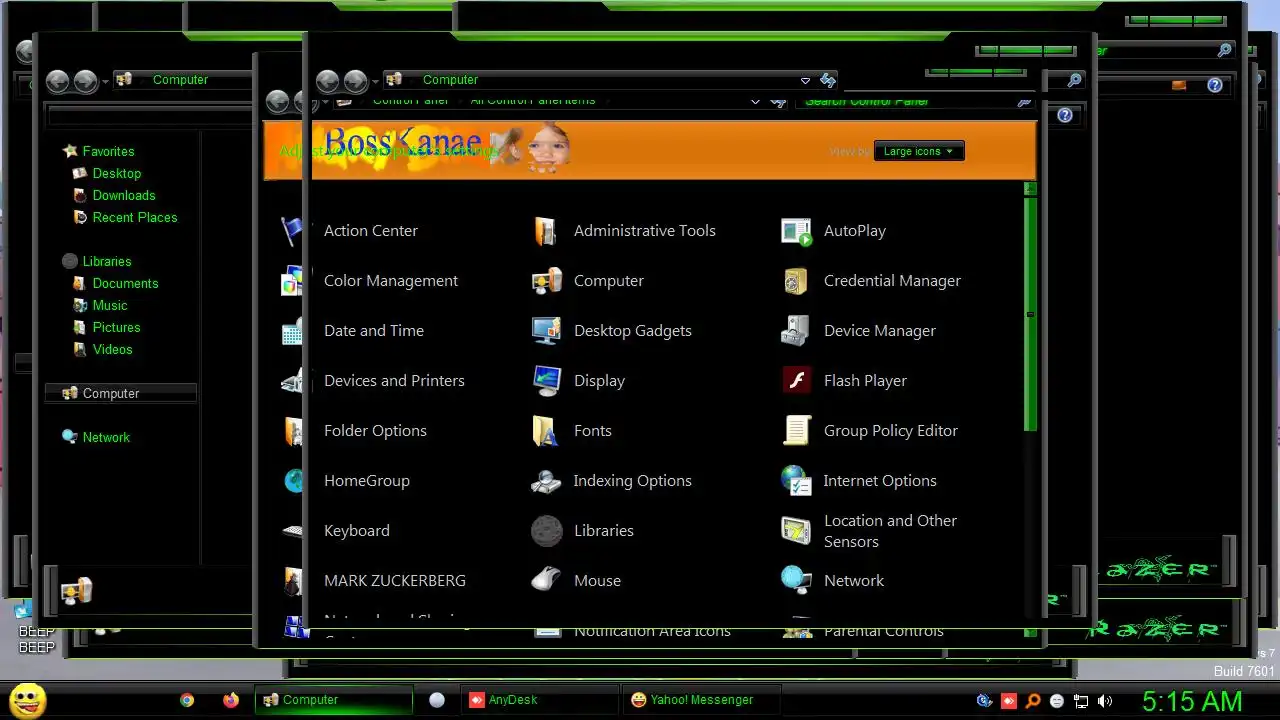Expand the Control Panel address bar dropdown arrow
Image resolution: width=1280 pixels, height=720 pixels.
coord(756,101)
